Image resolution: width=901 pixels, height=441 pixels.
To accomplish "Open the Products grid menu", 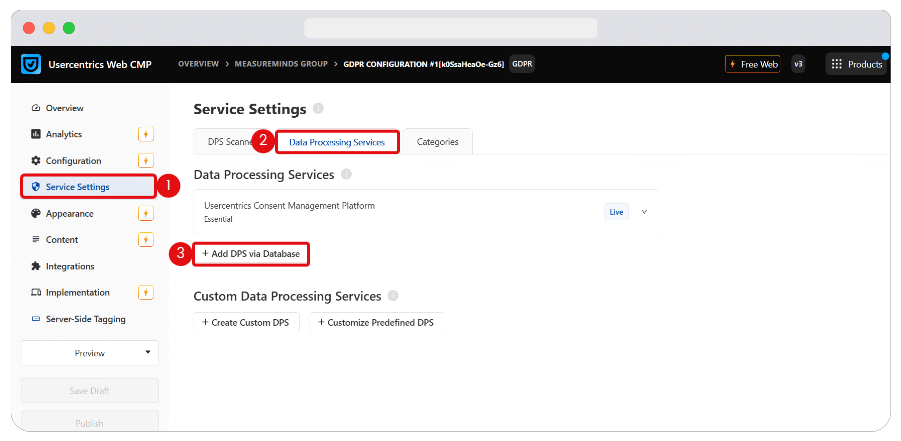I will (856, 64).
